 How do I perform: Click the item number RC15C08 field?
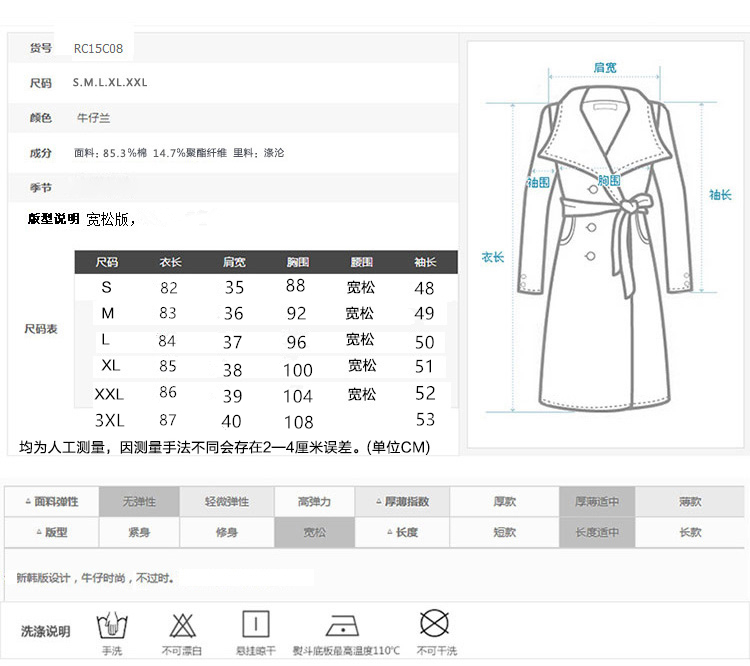[x=98, y=48]
